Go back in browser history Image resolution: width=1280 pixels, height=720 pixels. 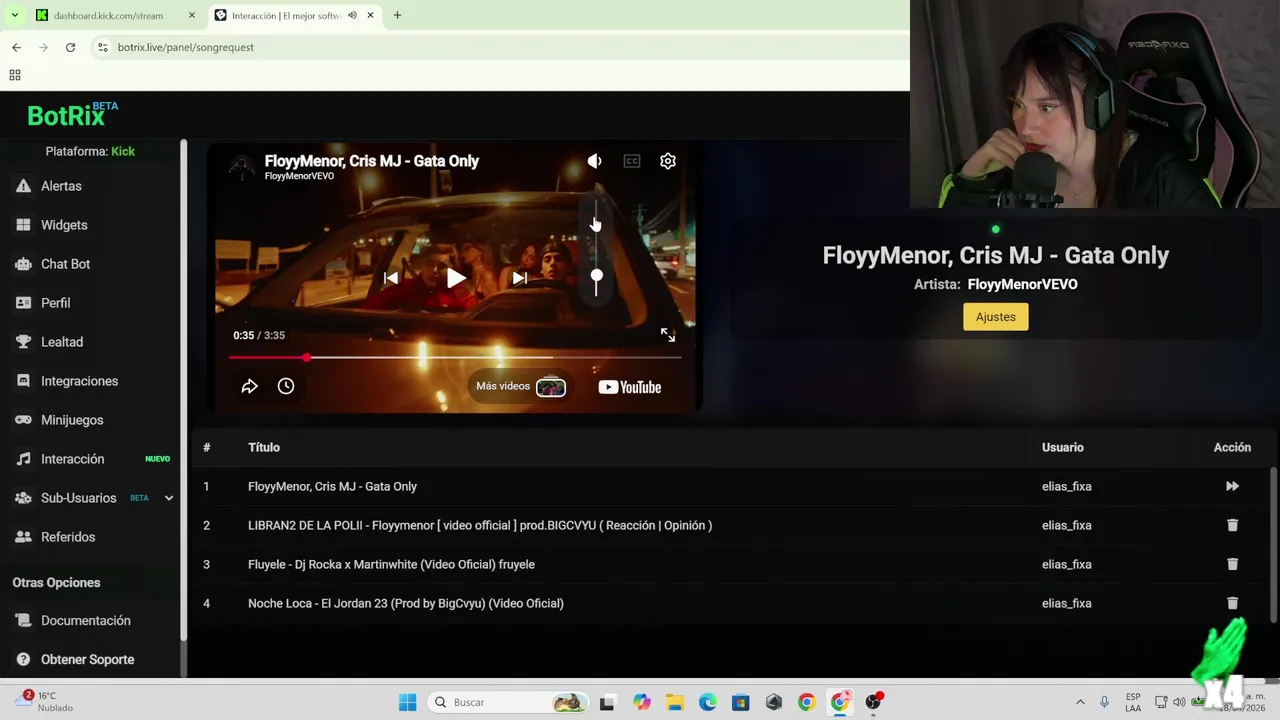17,47
